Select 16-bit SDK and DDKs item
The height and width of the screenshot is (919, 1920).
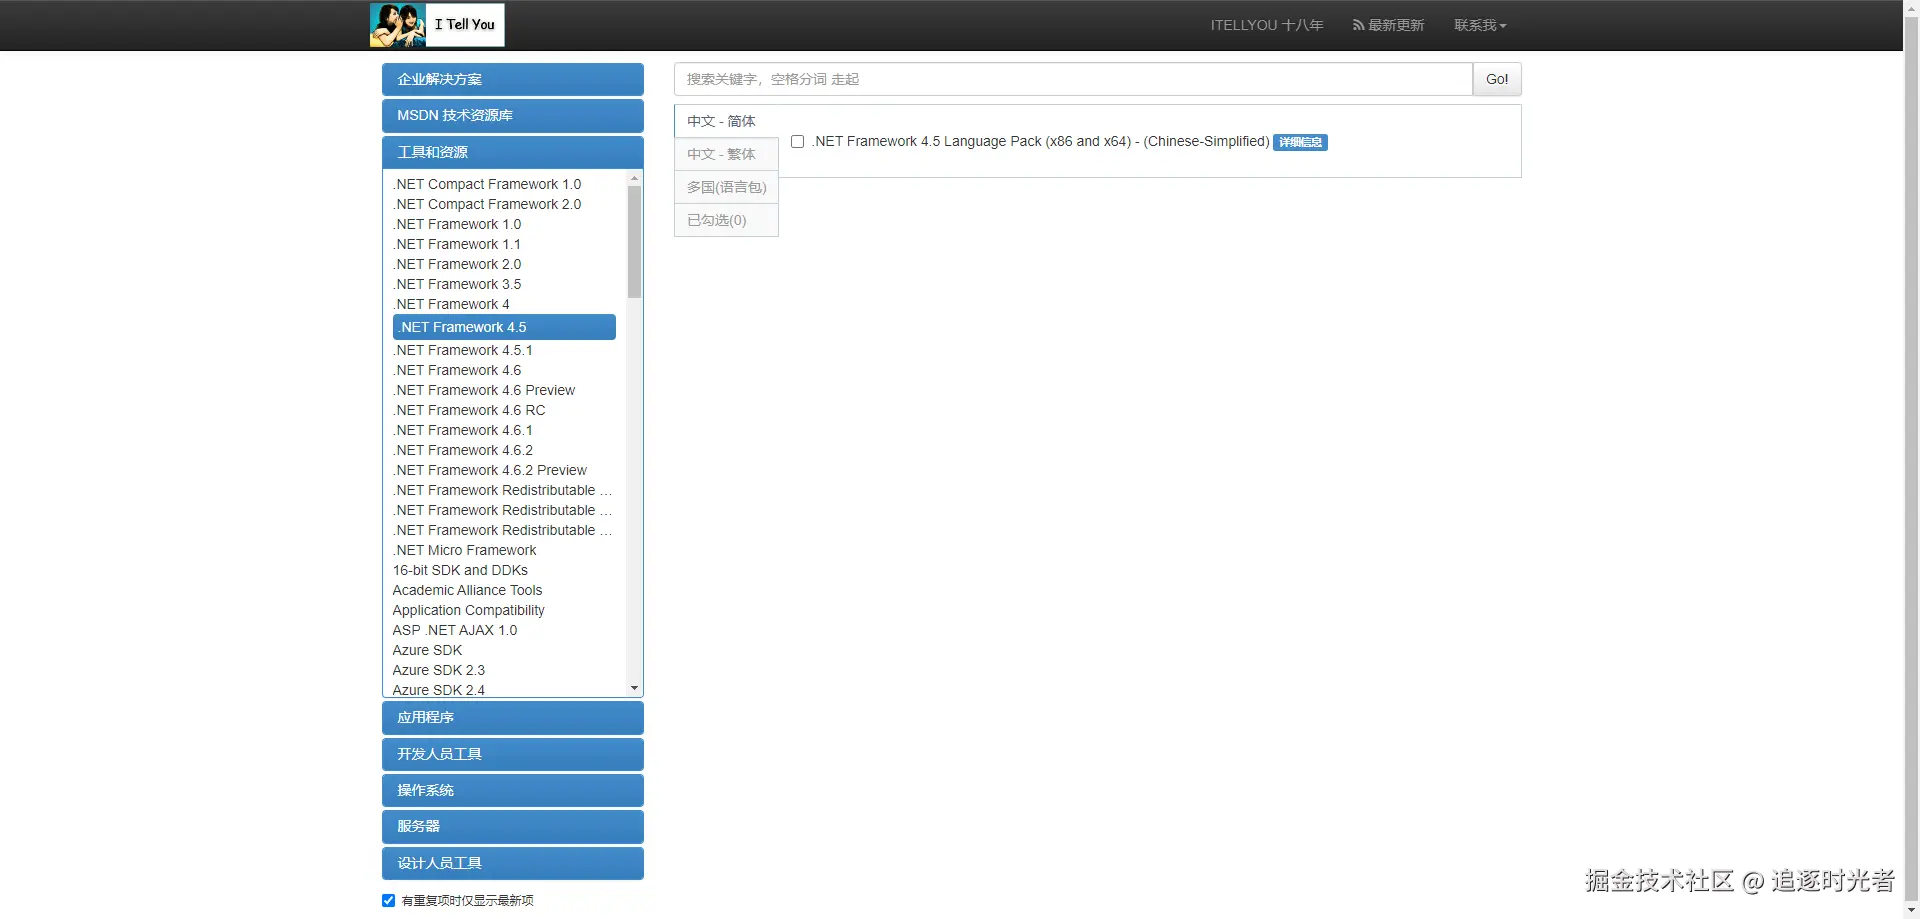(460, 570)
